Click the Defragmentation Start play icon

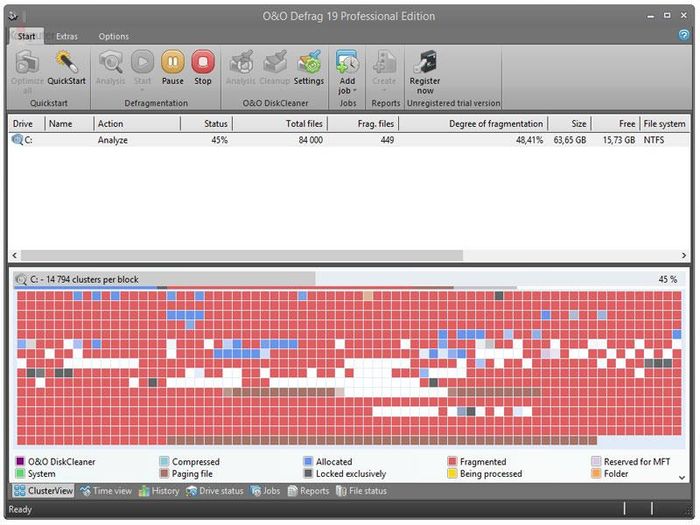tap(142, 62)
